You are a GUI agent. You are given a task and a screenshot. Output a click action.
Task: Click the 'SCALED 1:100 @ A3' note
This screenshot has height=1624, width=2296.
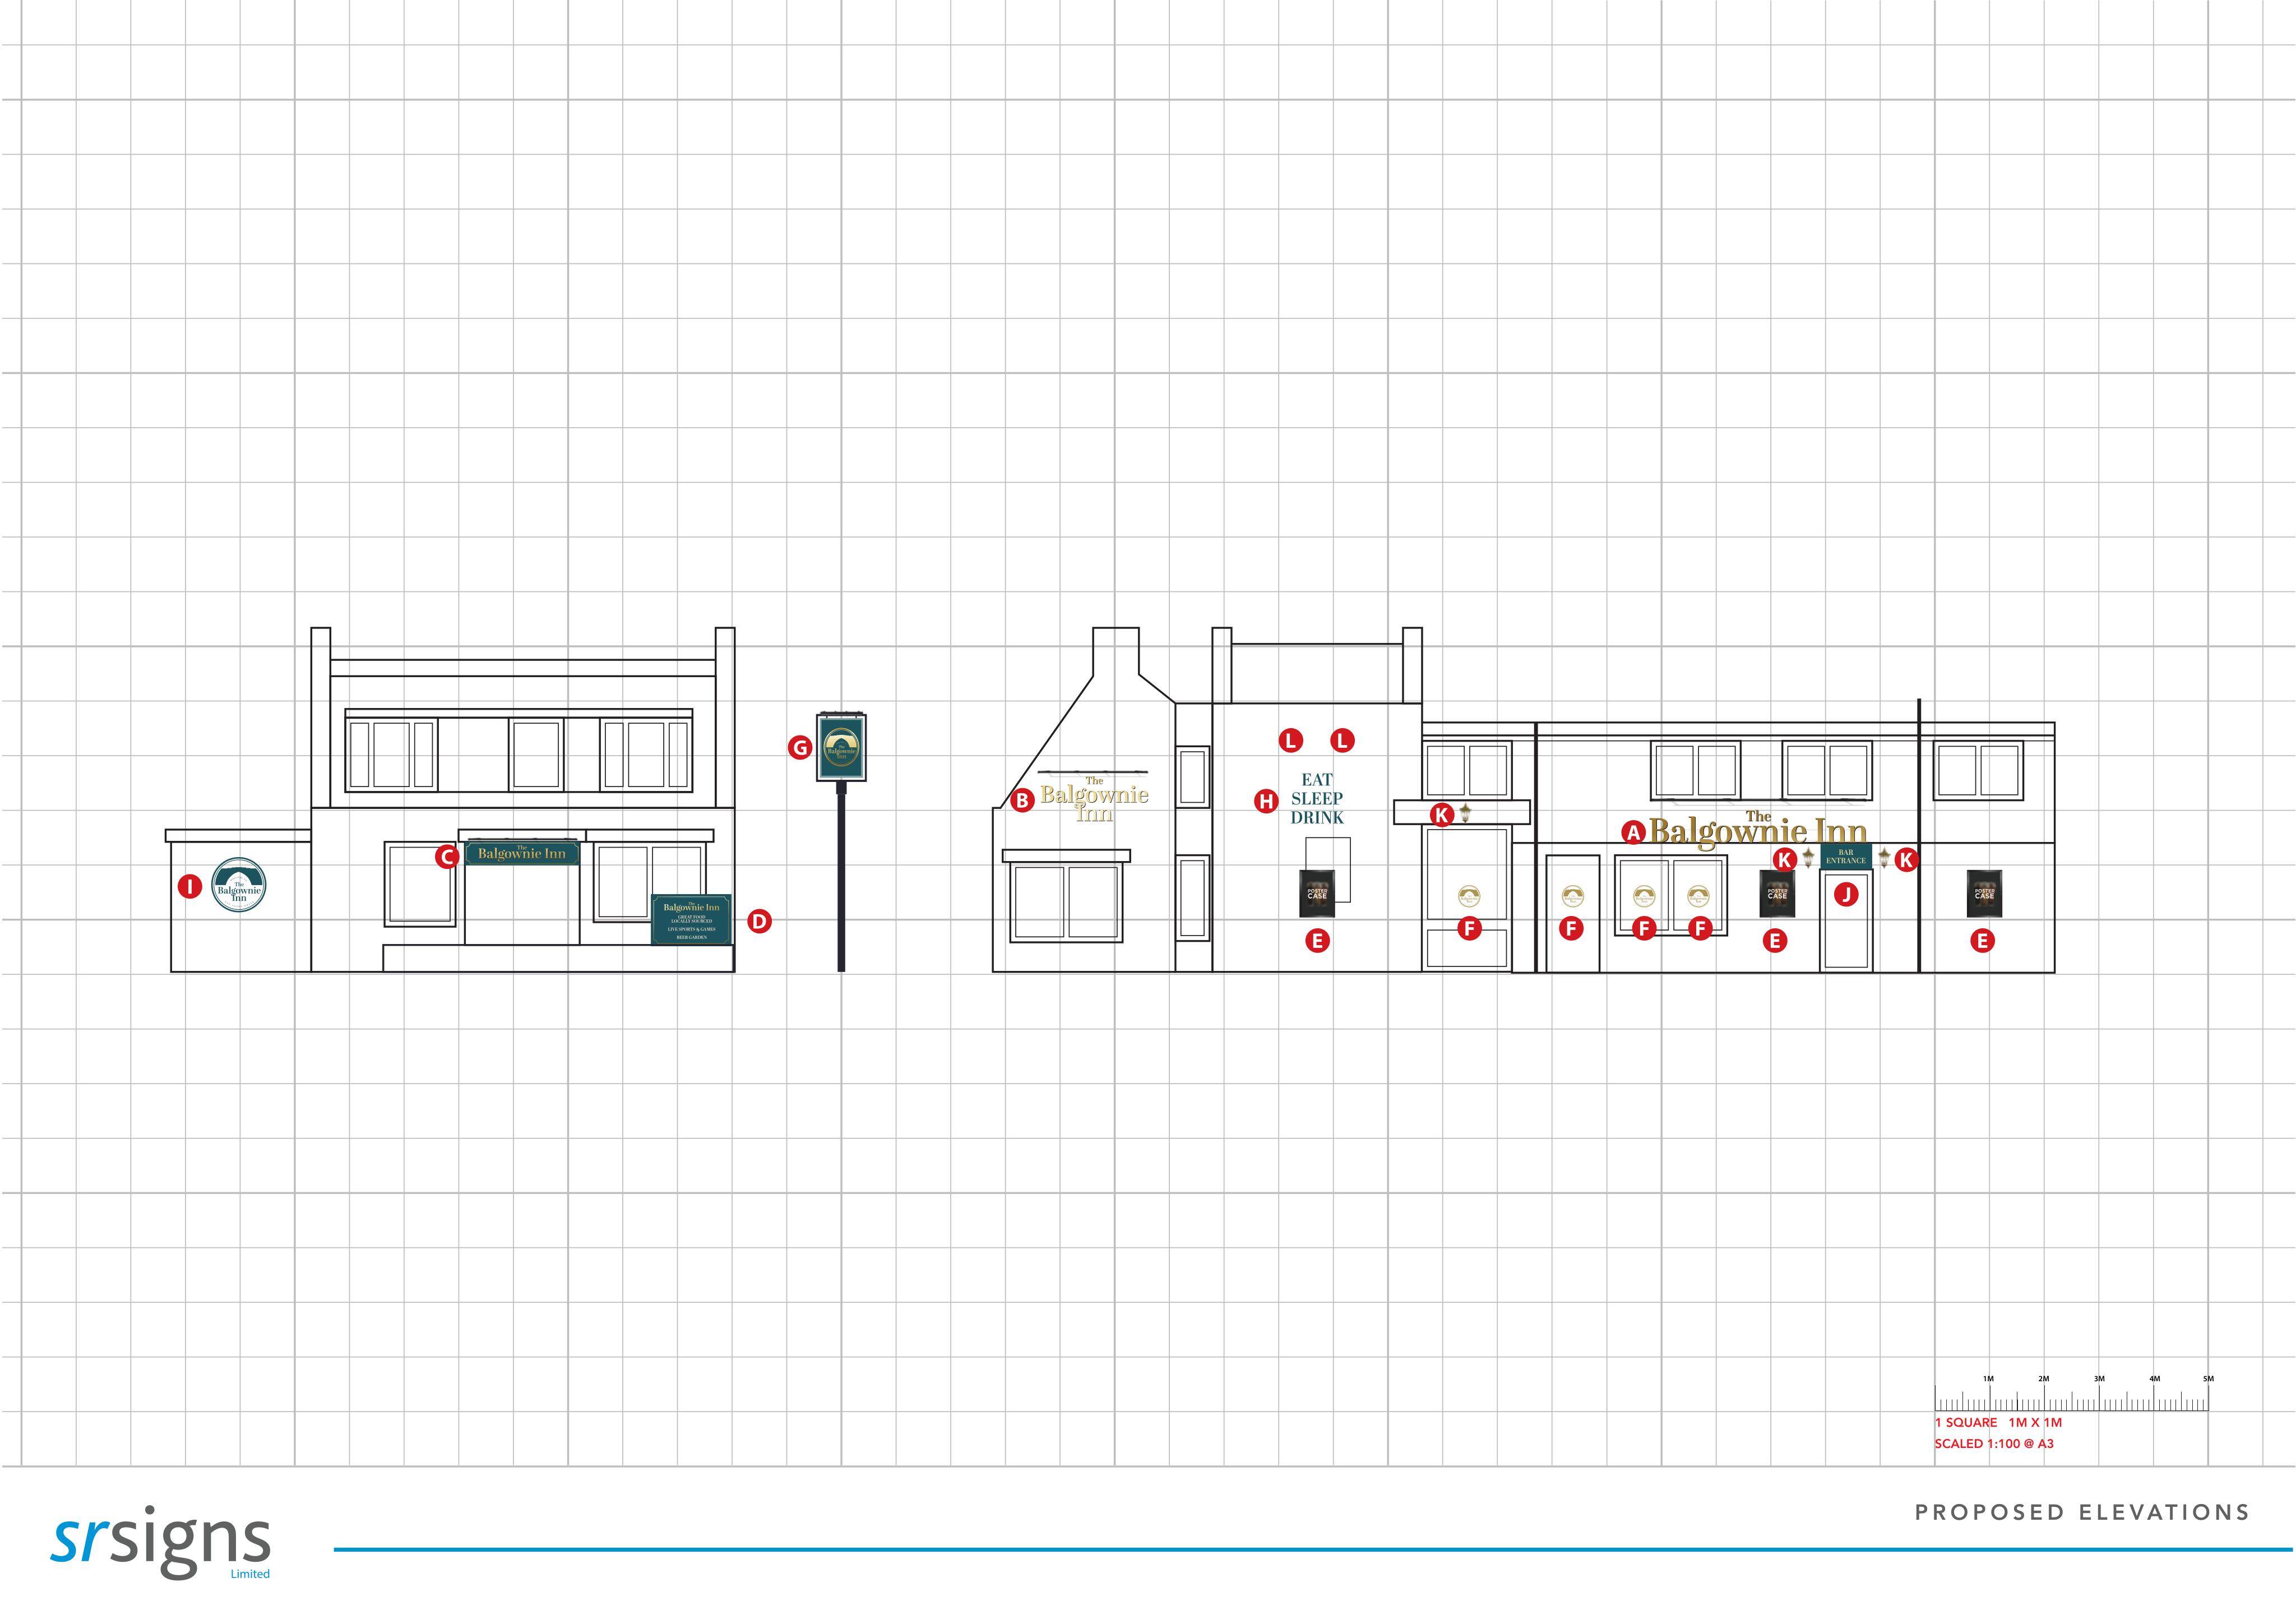click(1994, 1444)
